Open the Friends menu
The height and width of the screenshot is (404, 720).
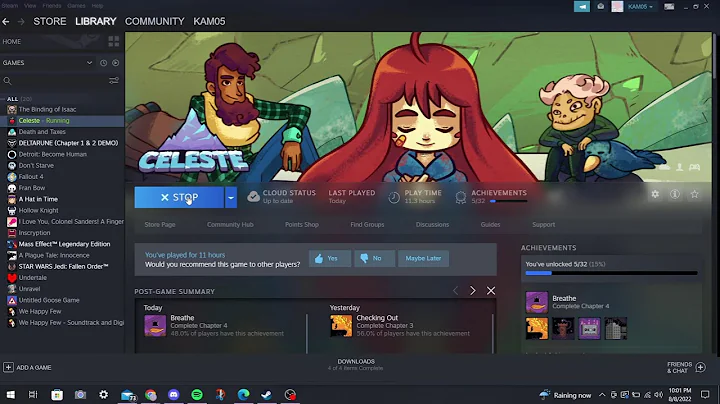click(52, 6)
